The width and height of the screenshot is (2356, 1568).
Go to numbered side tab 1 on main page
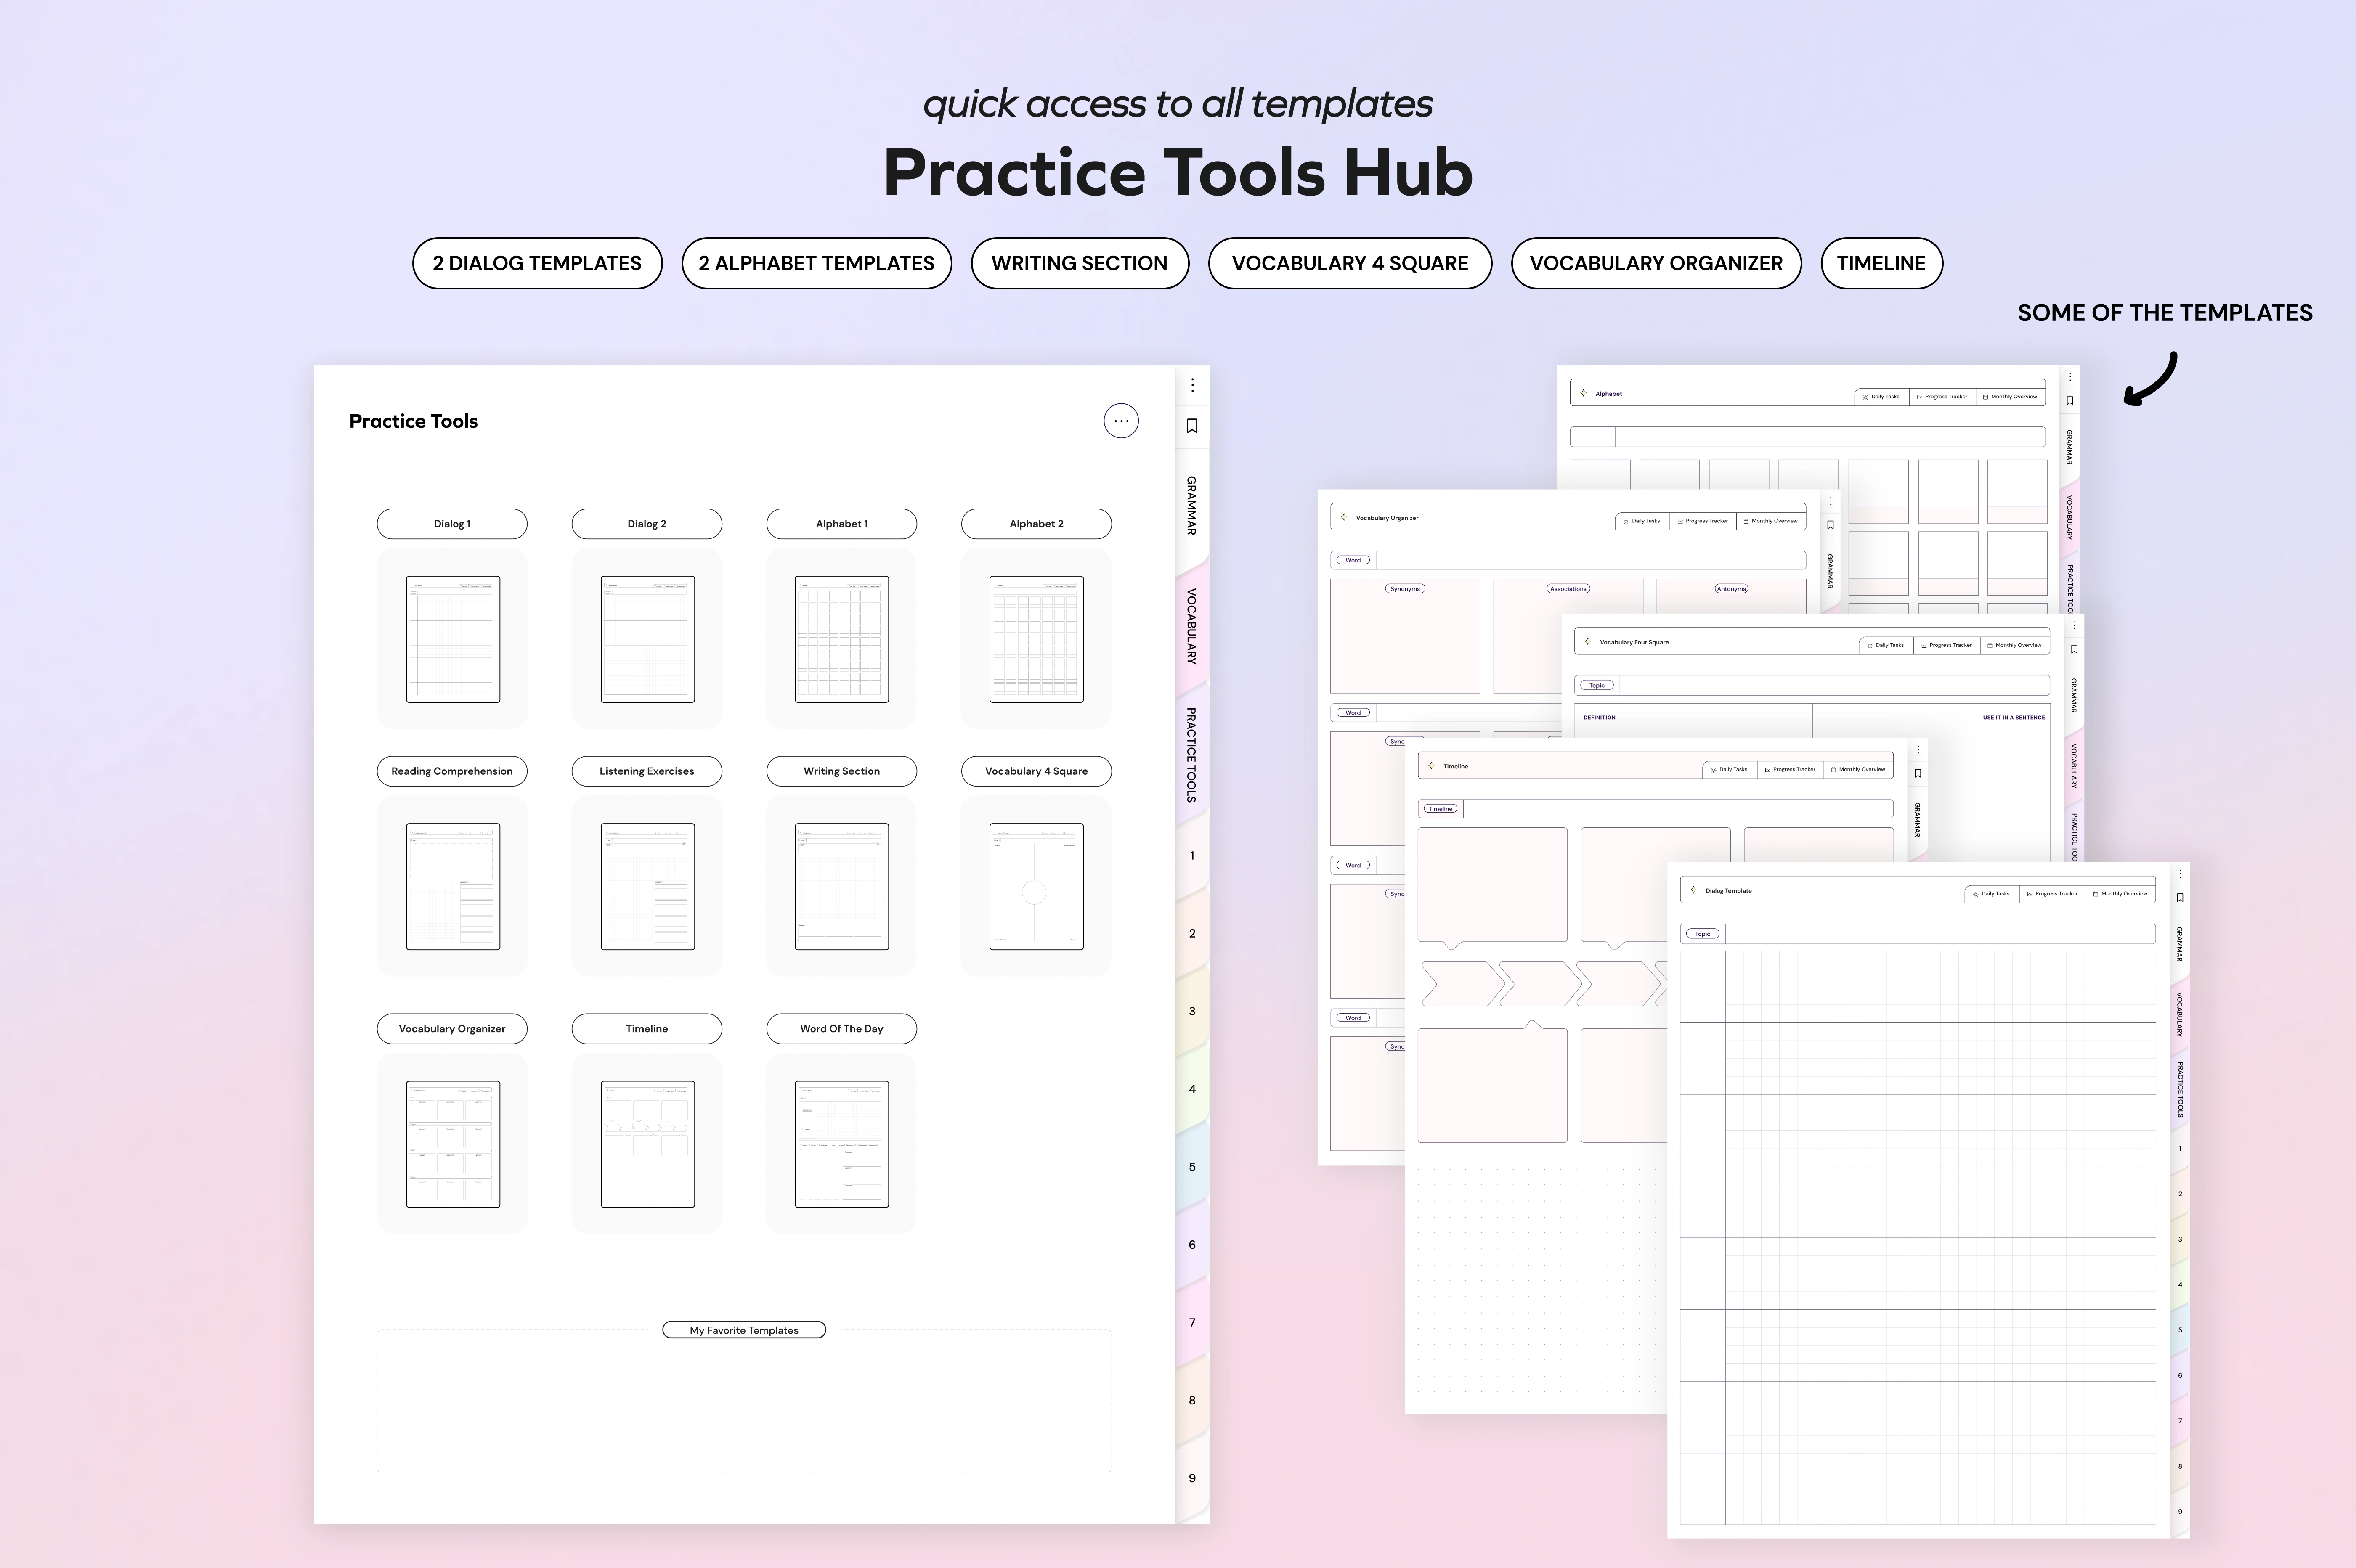point(1192,856)
